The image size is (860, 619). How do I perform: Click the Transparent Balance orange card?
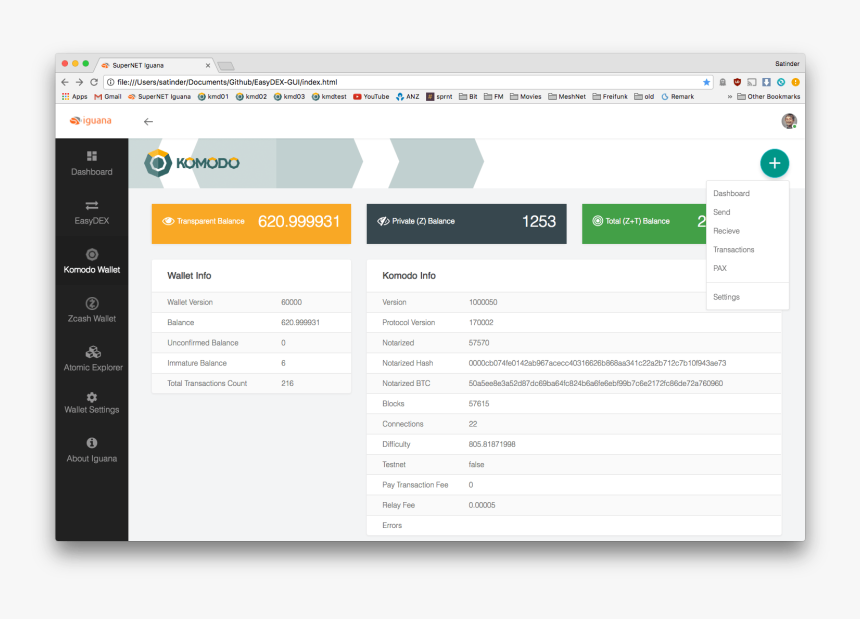coord(251,221)
